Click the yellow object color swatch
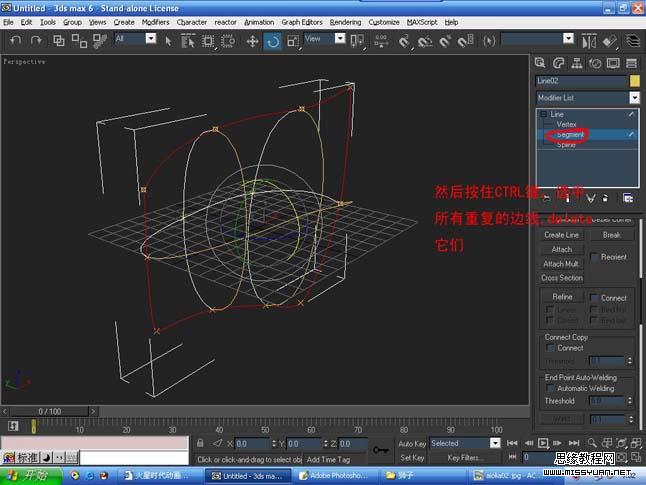This screenshot has height=485, width=646. point(635,81)
